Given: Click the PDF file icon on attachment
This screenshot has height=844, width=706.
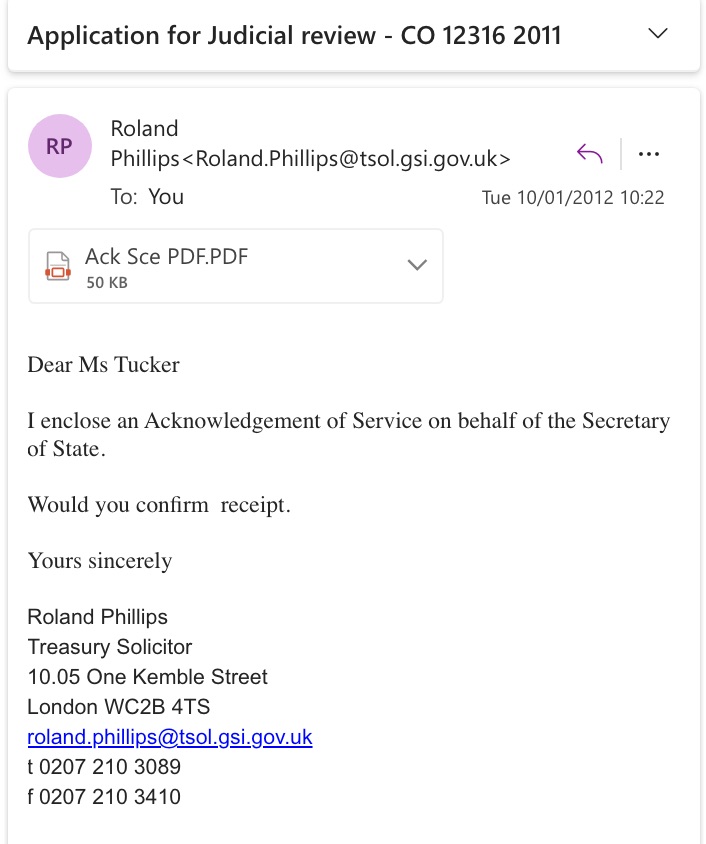Looking at the screenshot, I should click(x=59, y=266).
